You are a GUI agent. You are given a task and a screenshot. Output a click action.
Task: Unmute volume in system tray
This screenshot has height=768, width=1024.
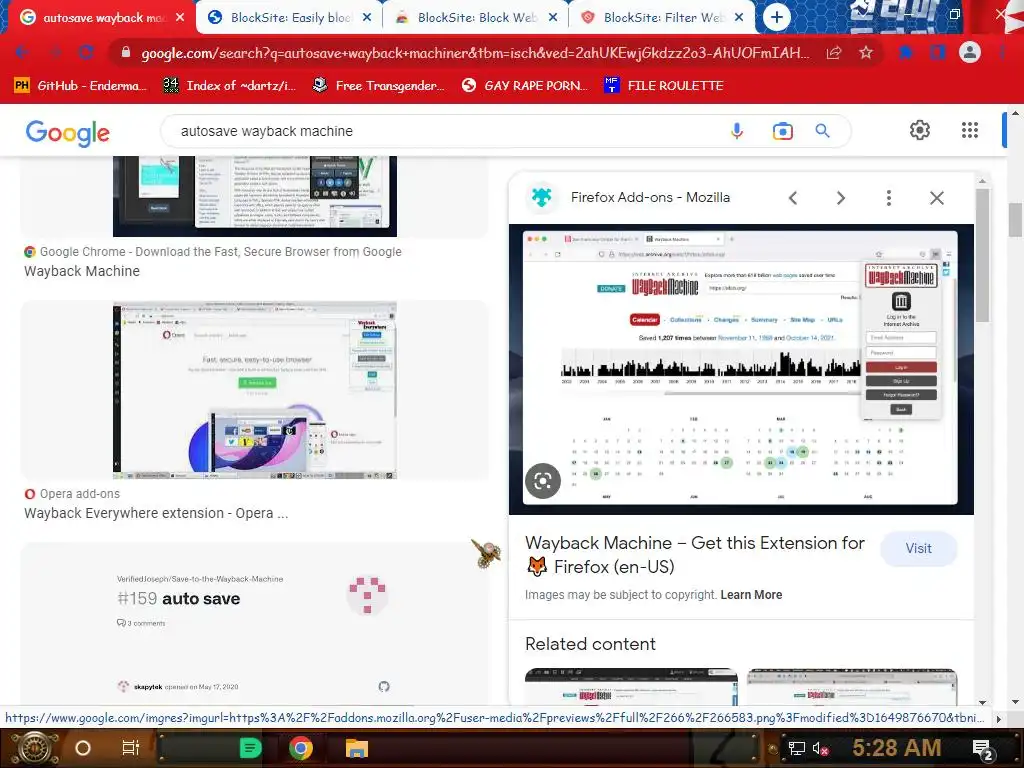click(820, 748)
